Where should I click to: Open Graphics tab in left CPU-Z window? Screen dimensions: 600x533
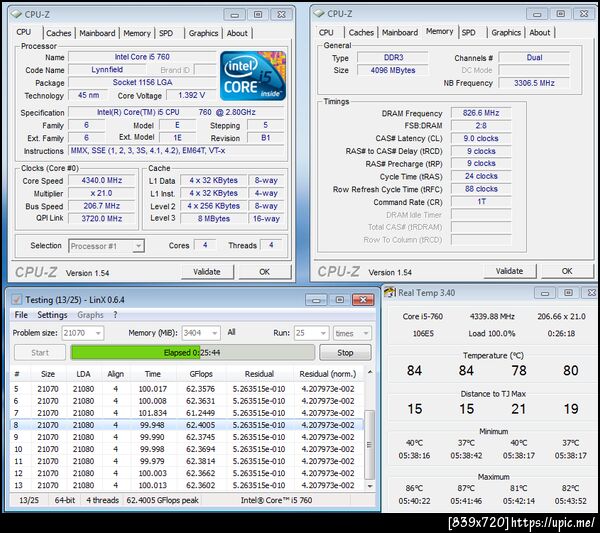[x=203, y=33]
